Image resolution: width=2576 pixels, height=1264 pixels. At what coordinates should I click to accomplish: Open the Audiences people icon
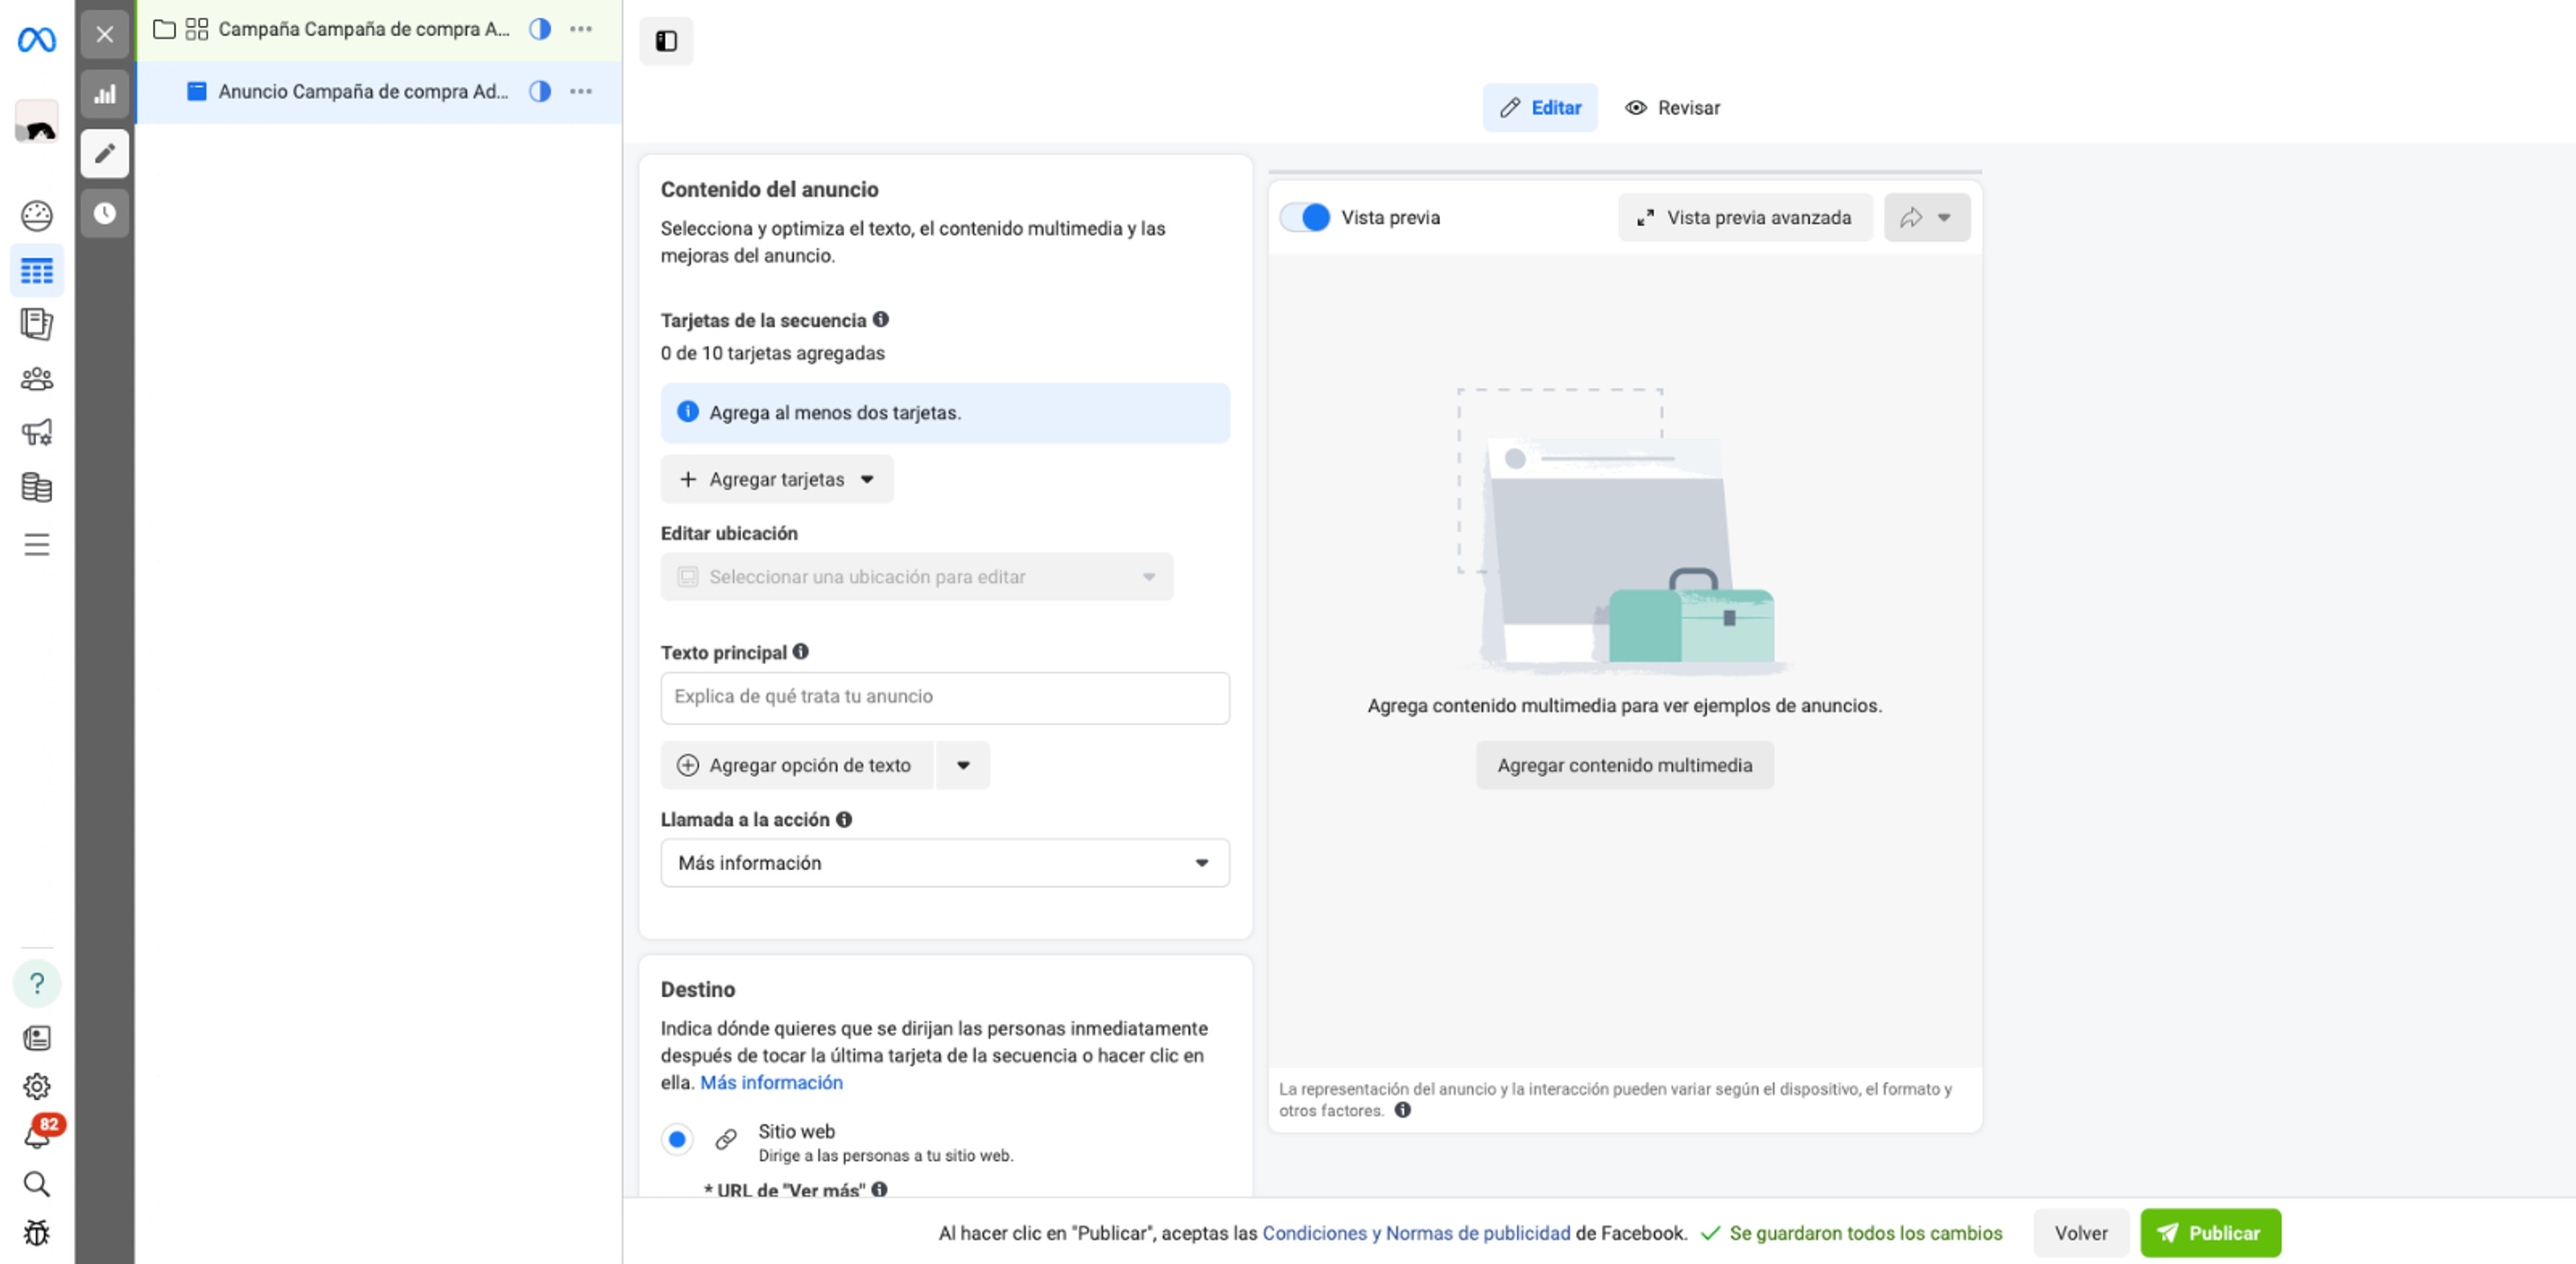37,379
